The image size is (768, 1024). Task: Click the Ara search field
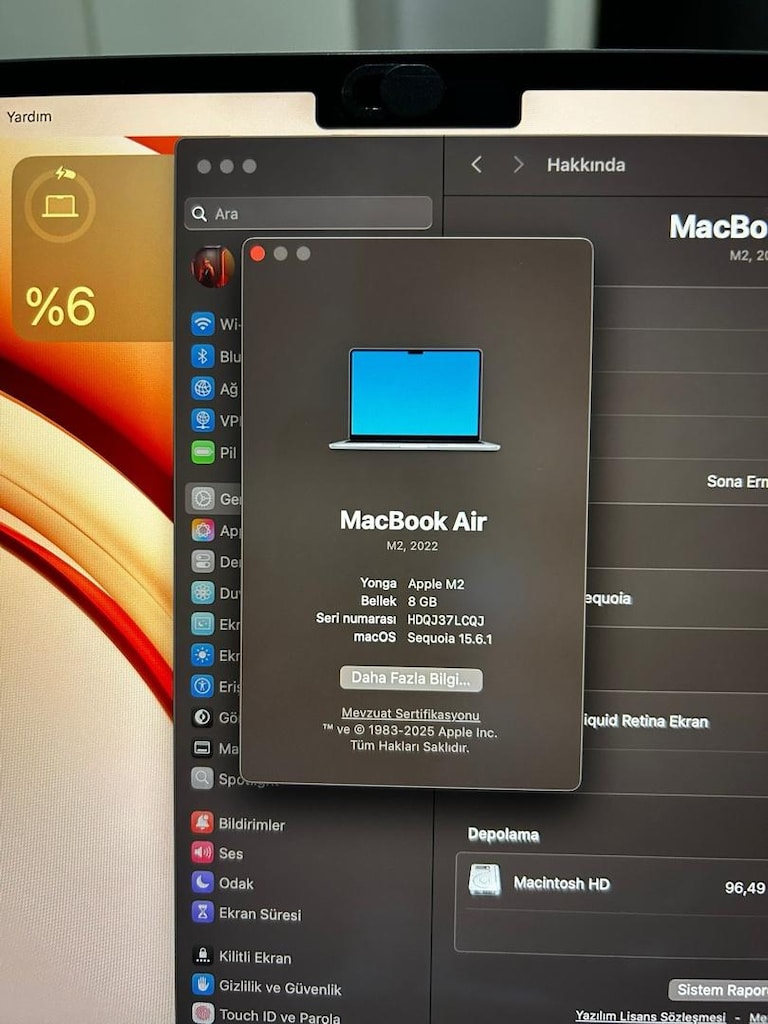click(x=308, y=213)
